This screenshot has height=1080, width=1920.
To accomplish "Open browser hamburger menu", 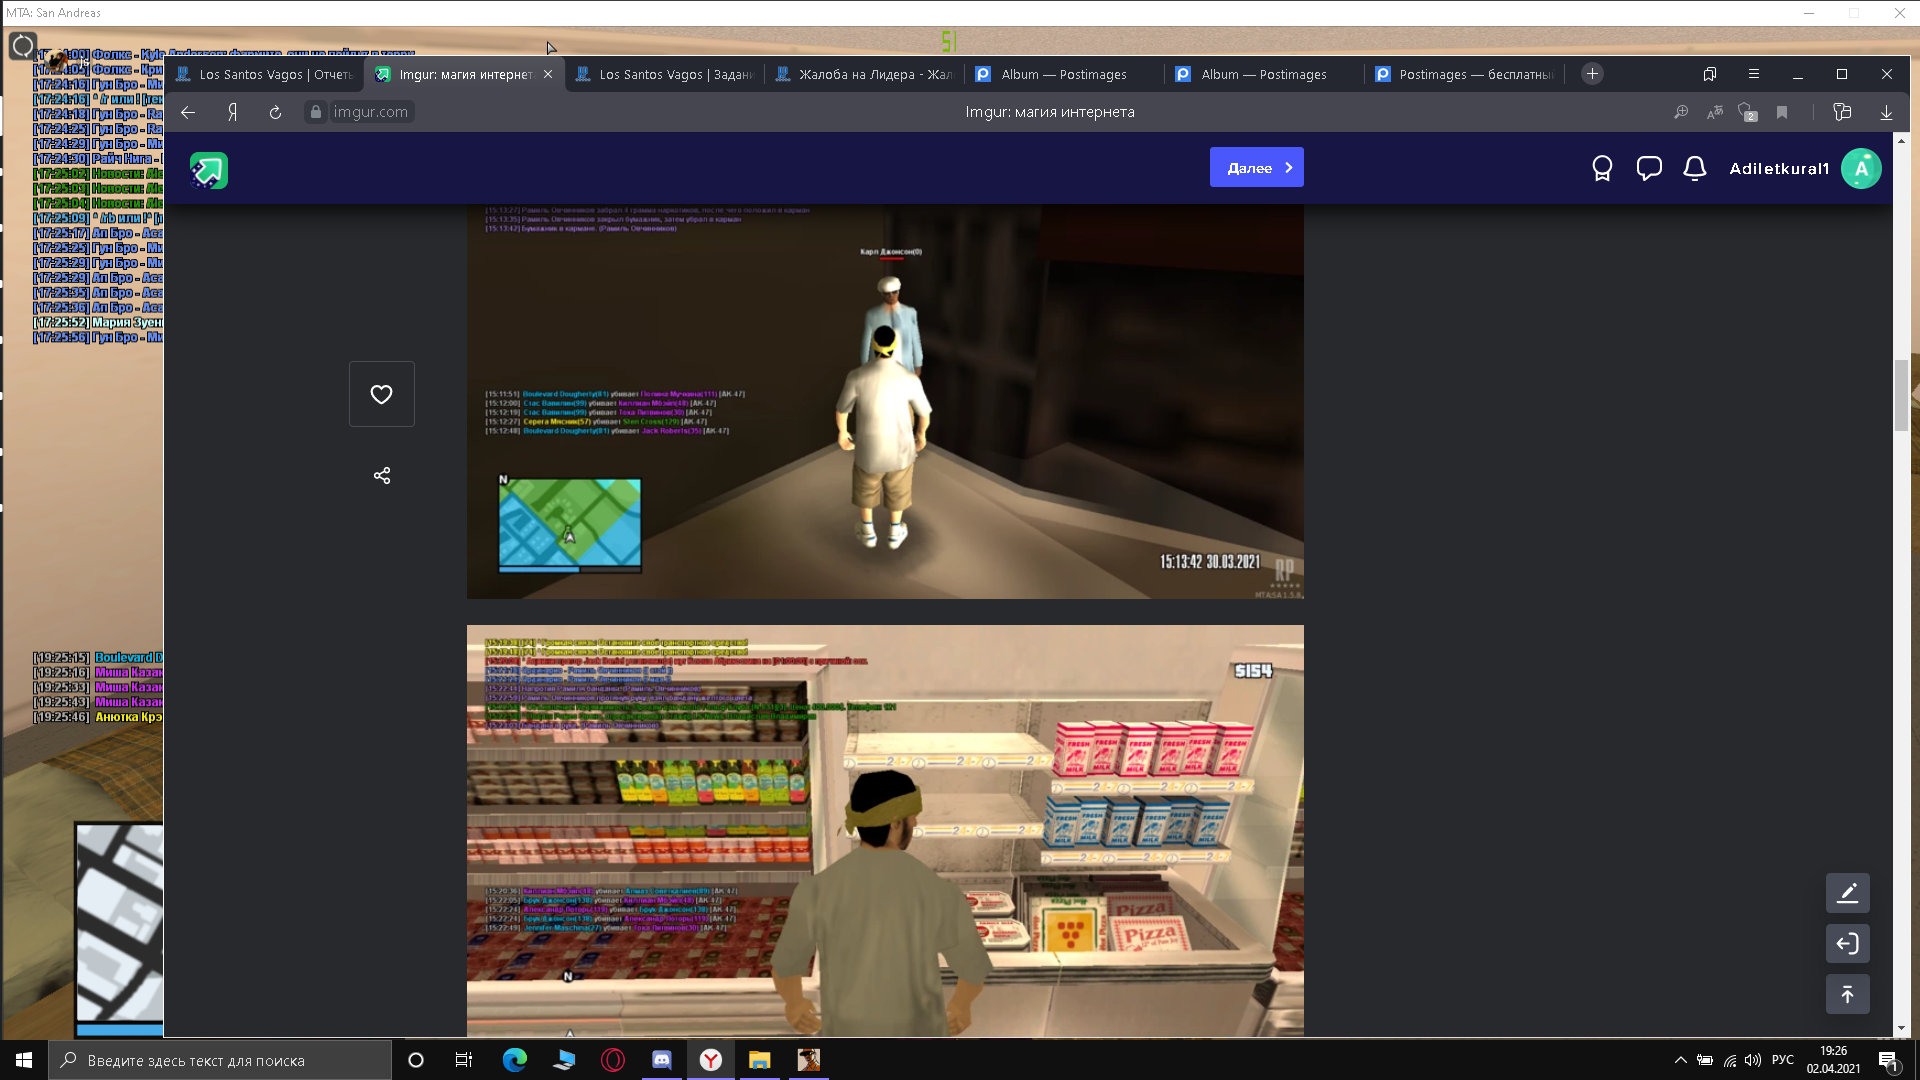I will [1753, 74].
